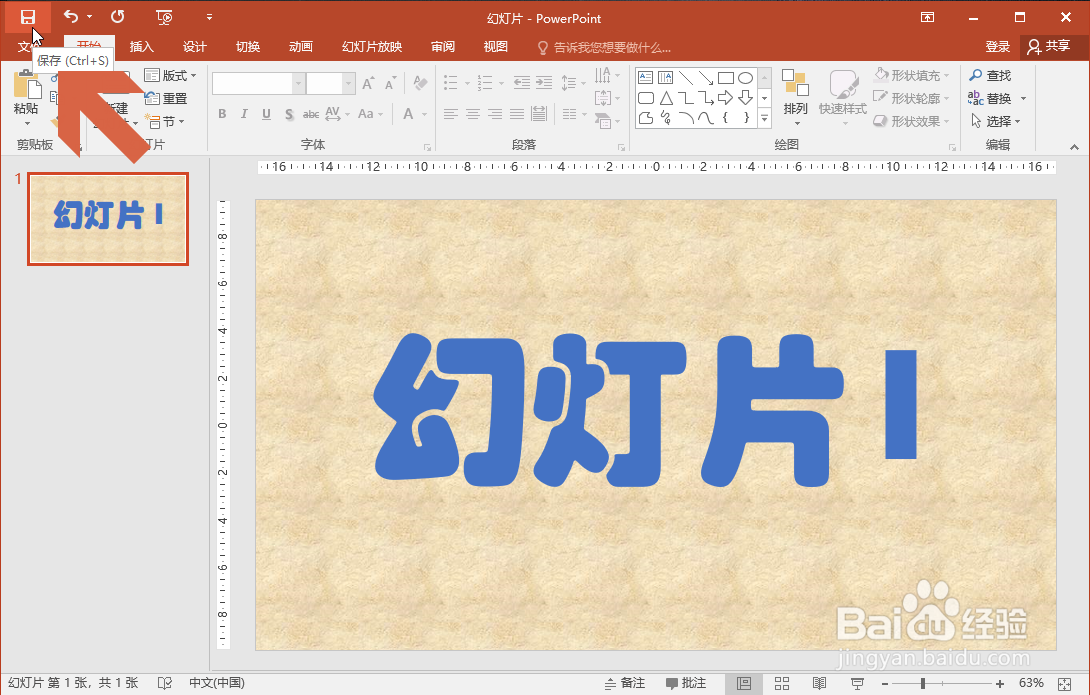Toggle italic formatting
Viewport: 1090px width, 695px height.
[x=244, y=114]
